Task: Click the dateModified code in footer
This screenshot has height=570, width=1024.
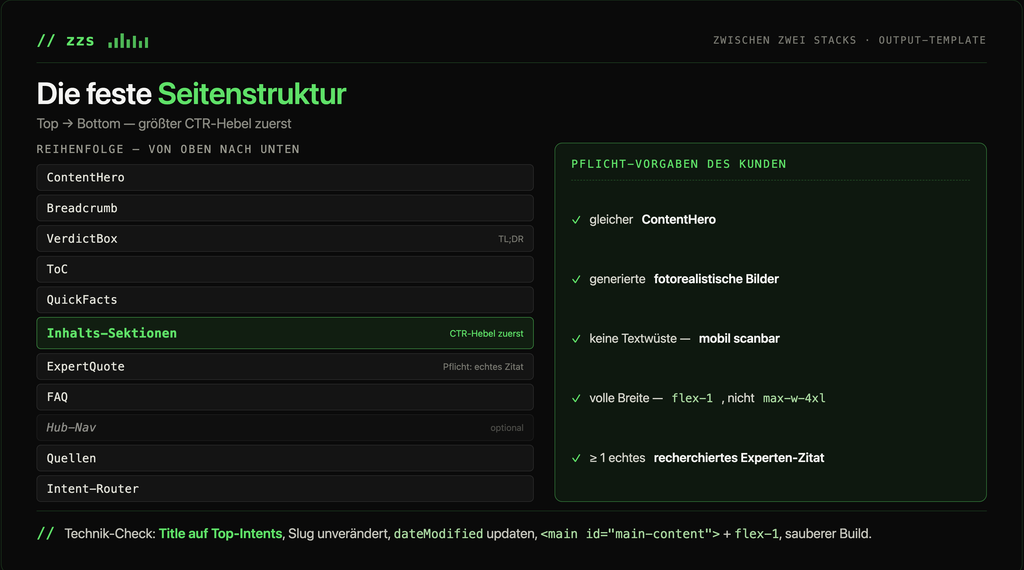Action: [438, 534]
